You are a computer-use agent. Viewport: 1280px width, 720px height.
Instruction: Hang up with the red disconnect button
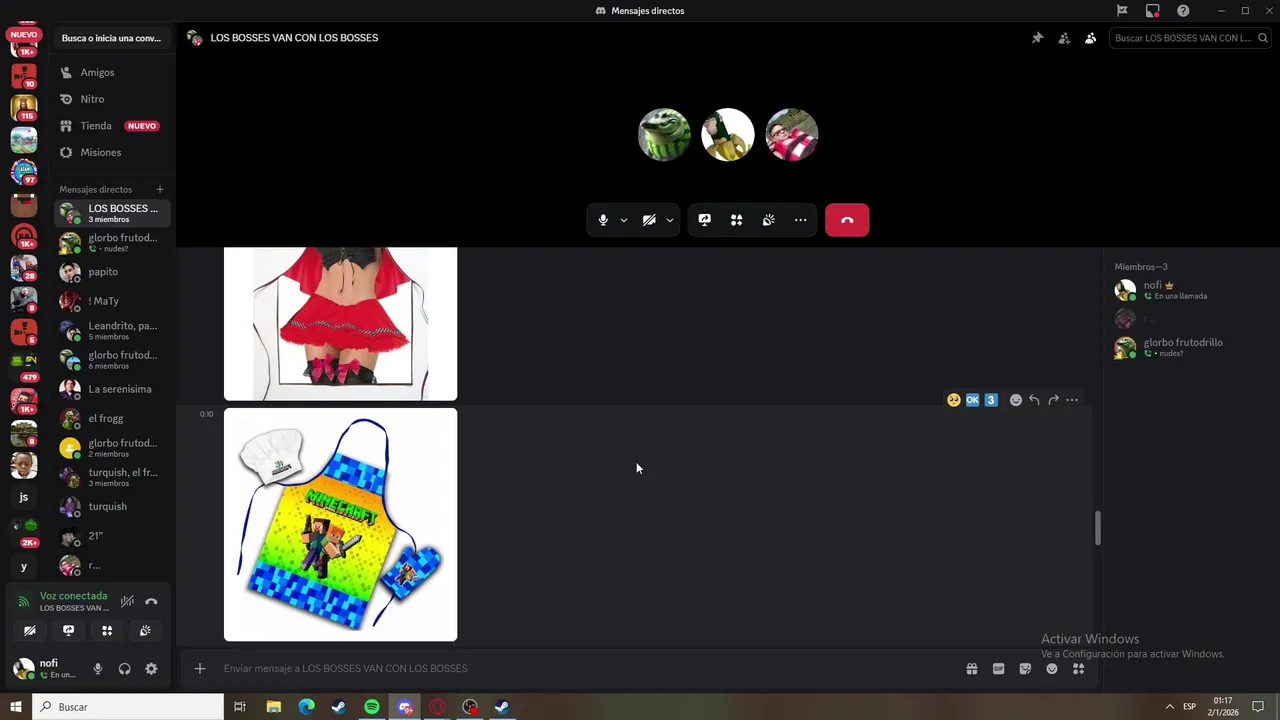click(847, 220)
